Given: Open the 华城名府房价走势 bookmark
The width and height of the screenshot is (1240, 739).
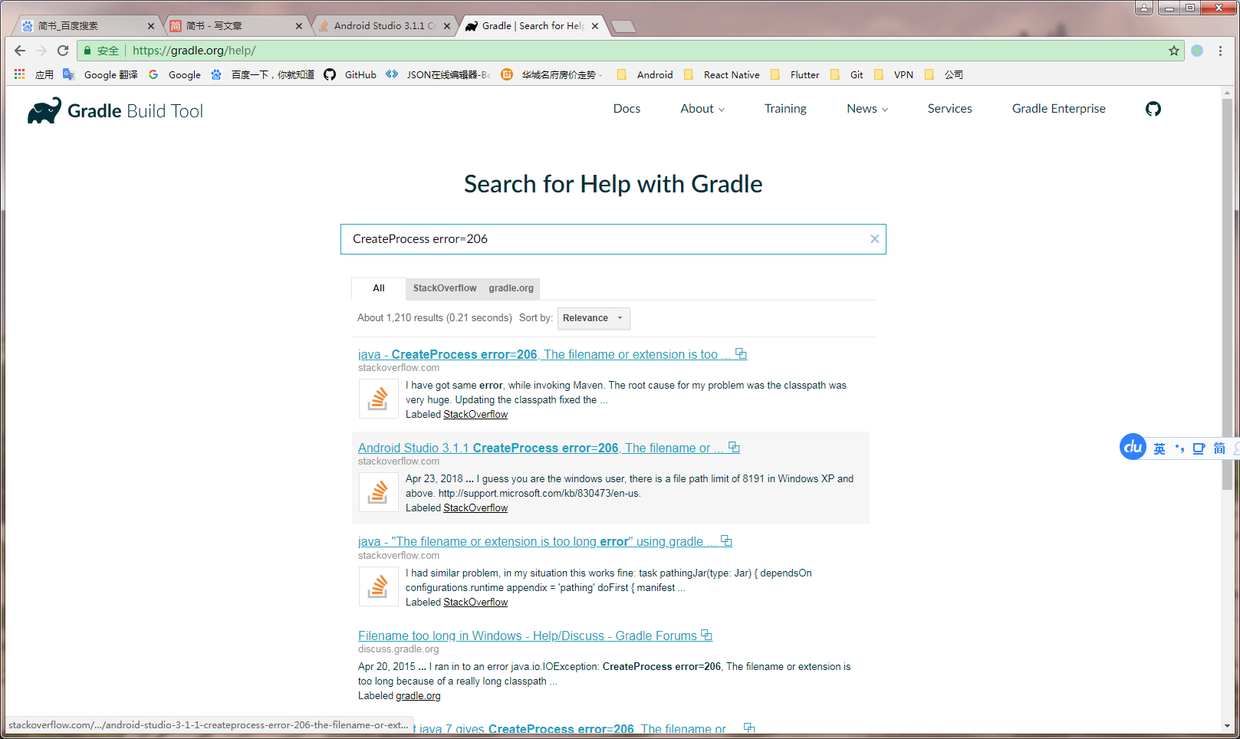Looking at the screenshot, I should 551,75.
